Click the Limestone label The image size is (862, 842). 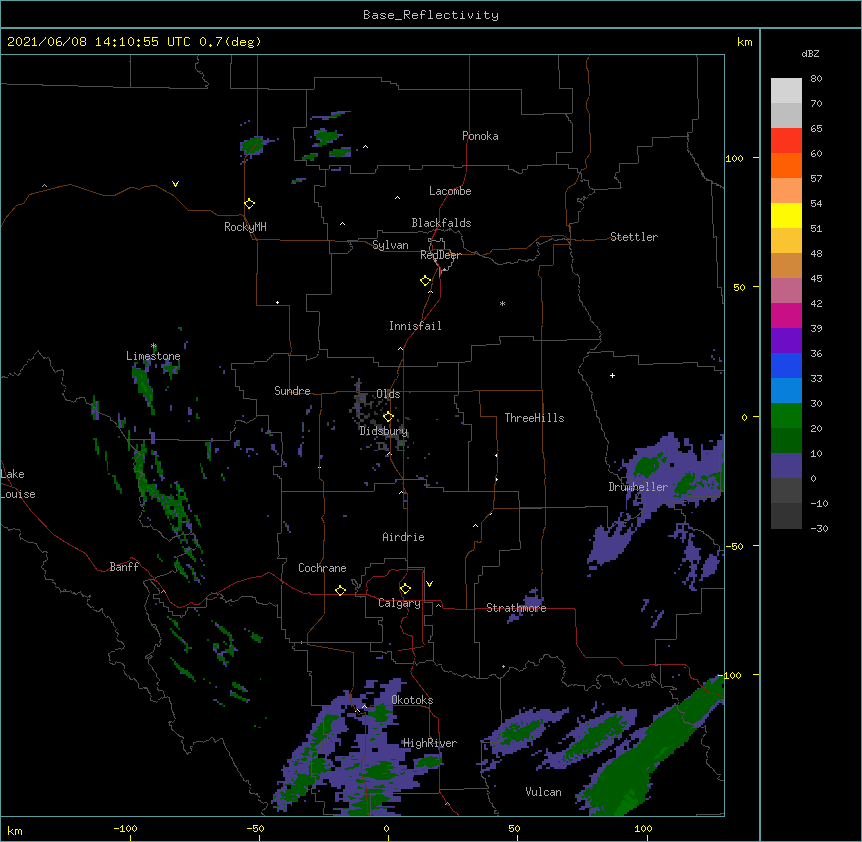click(x=153, y=356)
